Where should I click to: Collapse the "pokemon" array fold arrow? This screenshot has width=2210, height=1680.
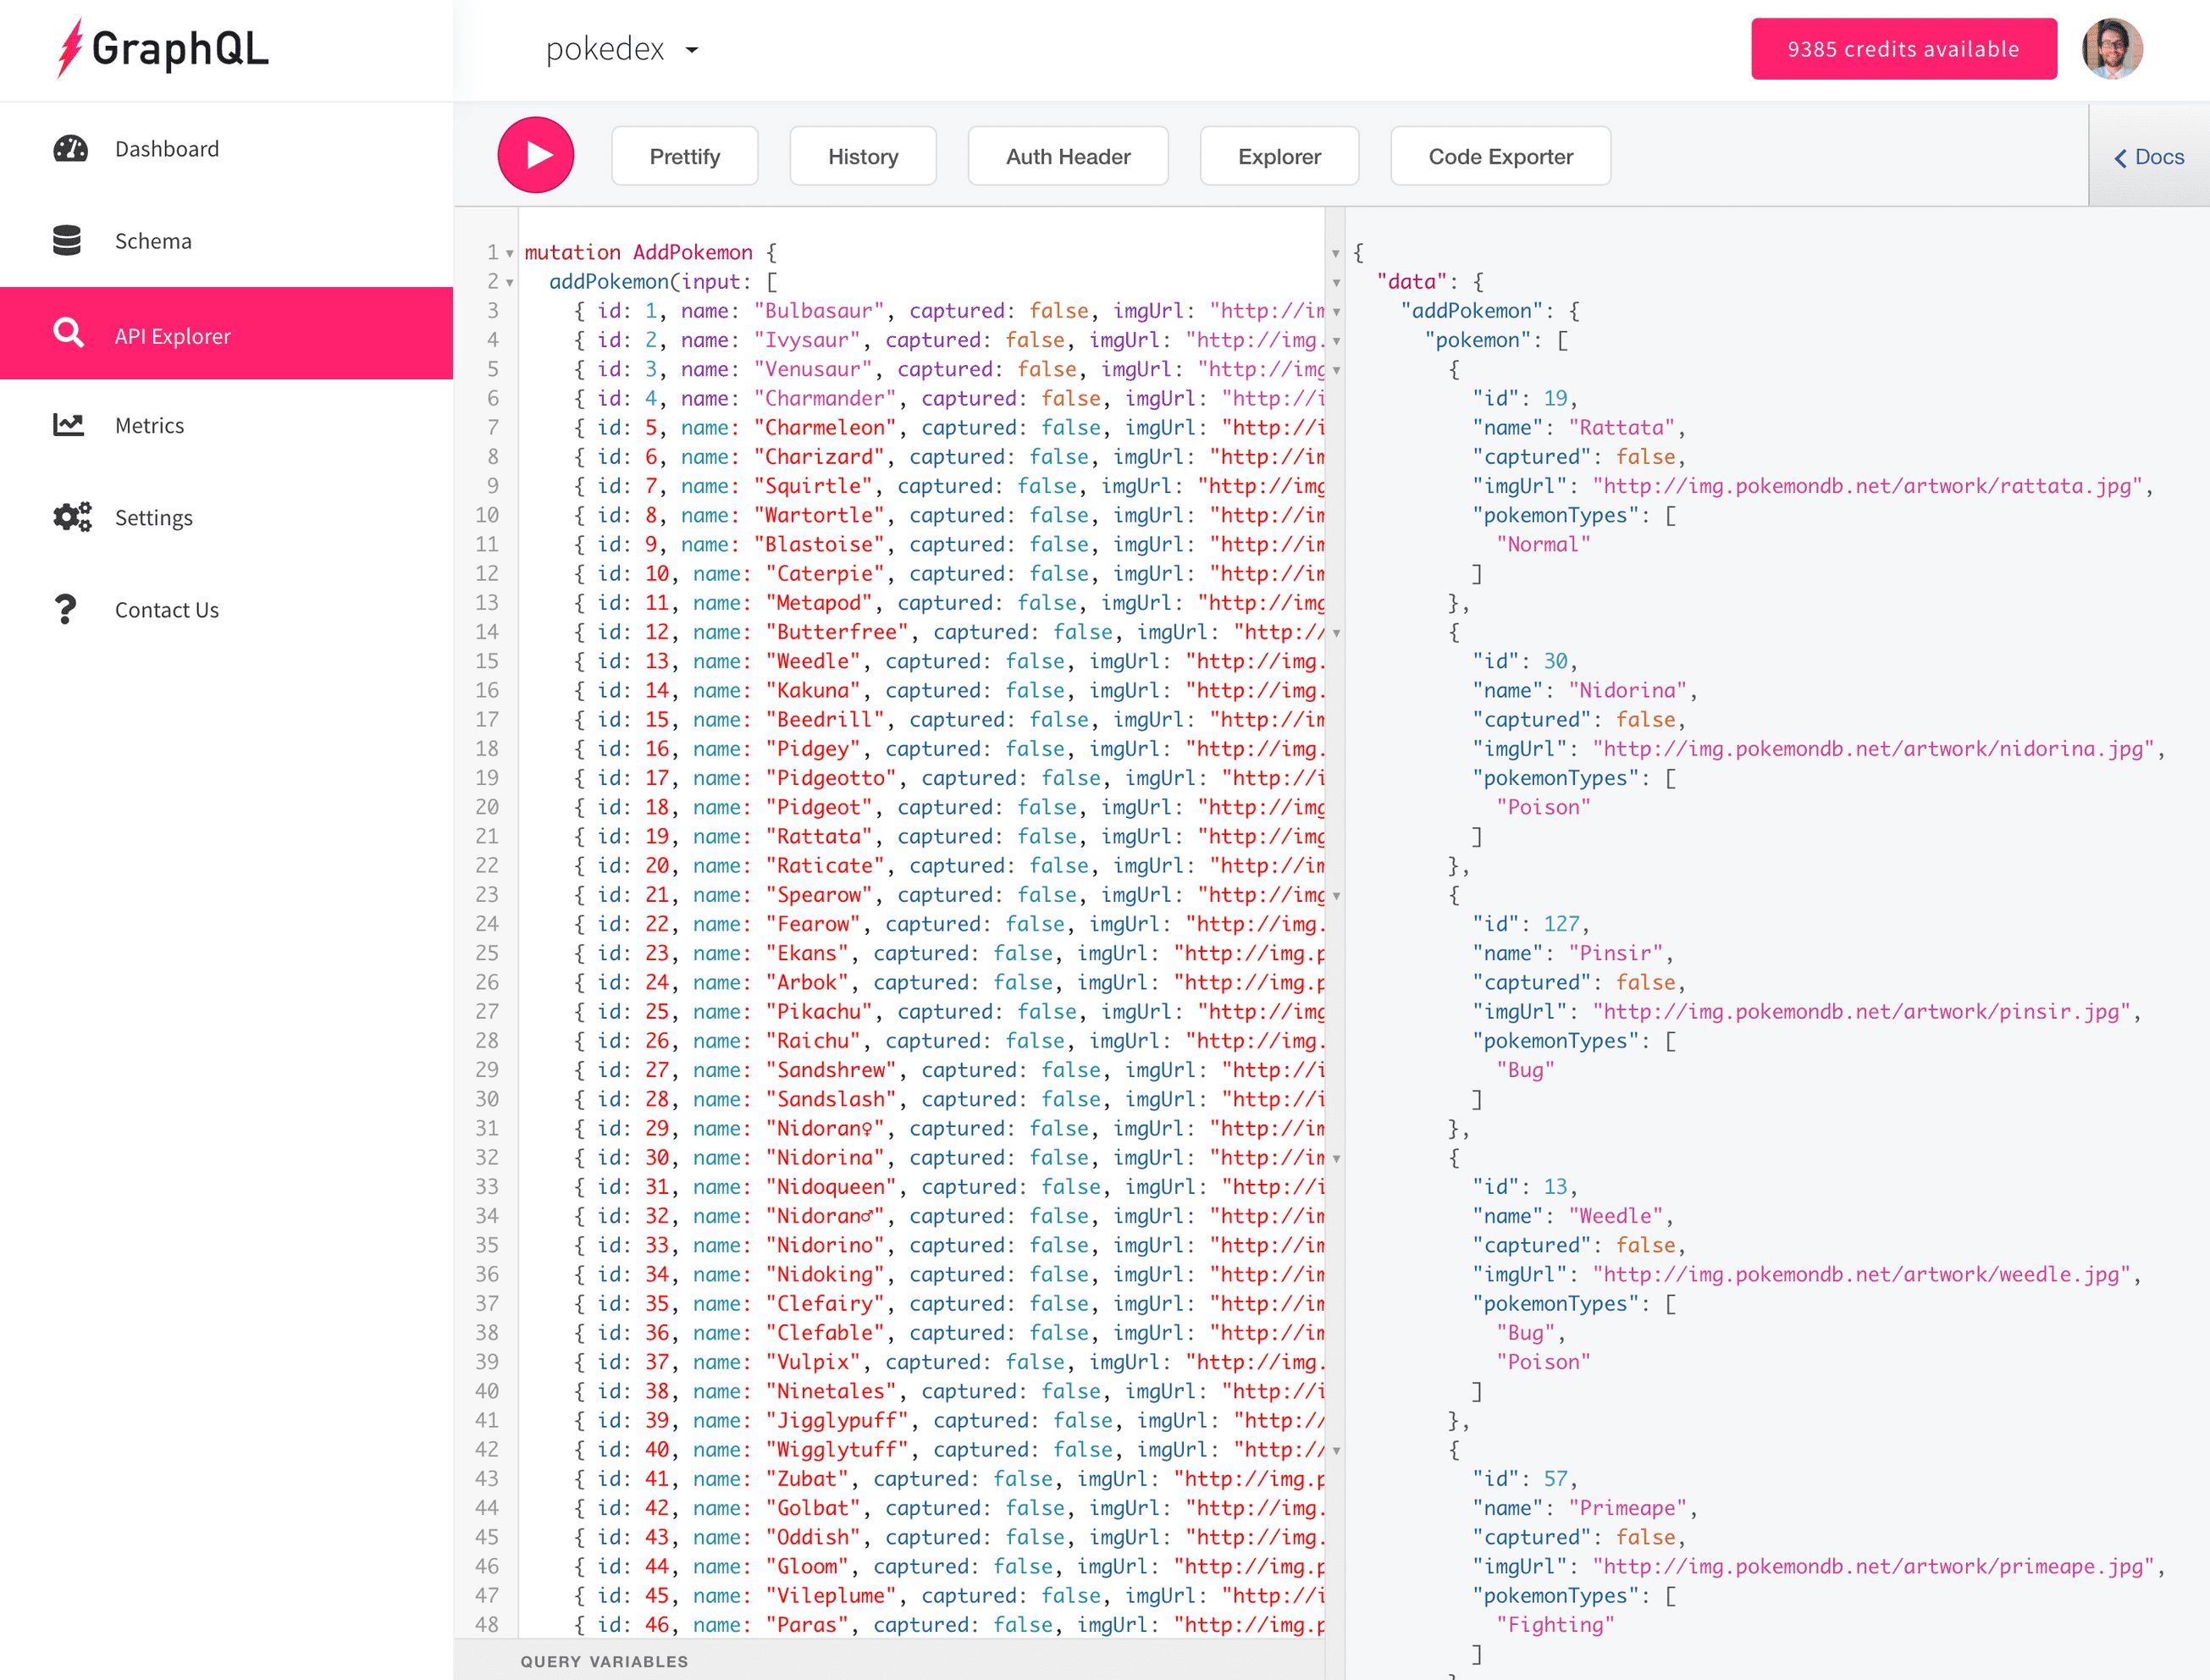[1336, 341]
